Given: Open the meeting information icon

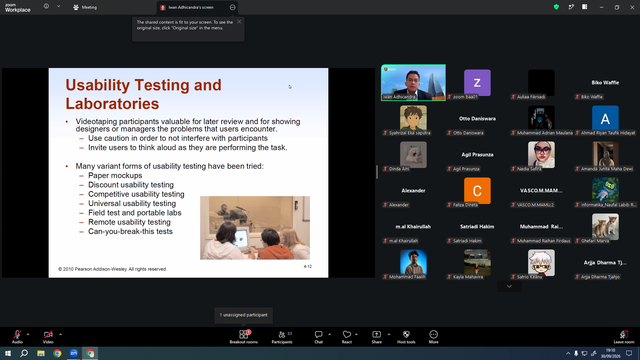Looking at the screenshot, I should [x=47, y=6].
